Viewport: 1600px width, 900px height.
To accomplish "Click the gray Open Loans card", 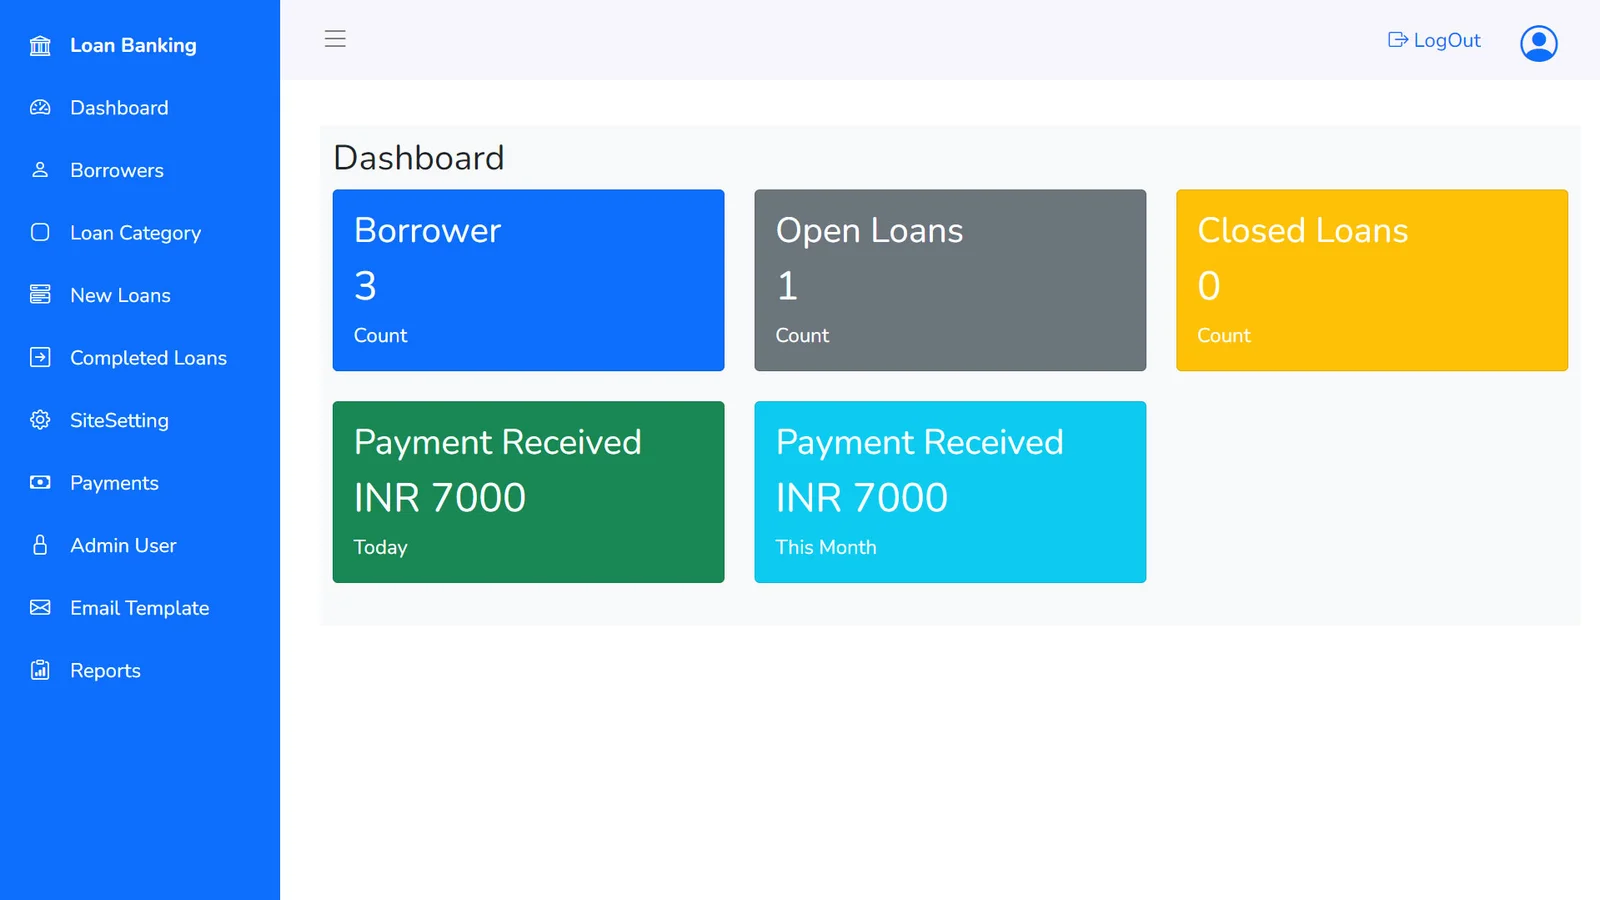I will [x=950, y=280].
